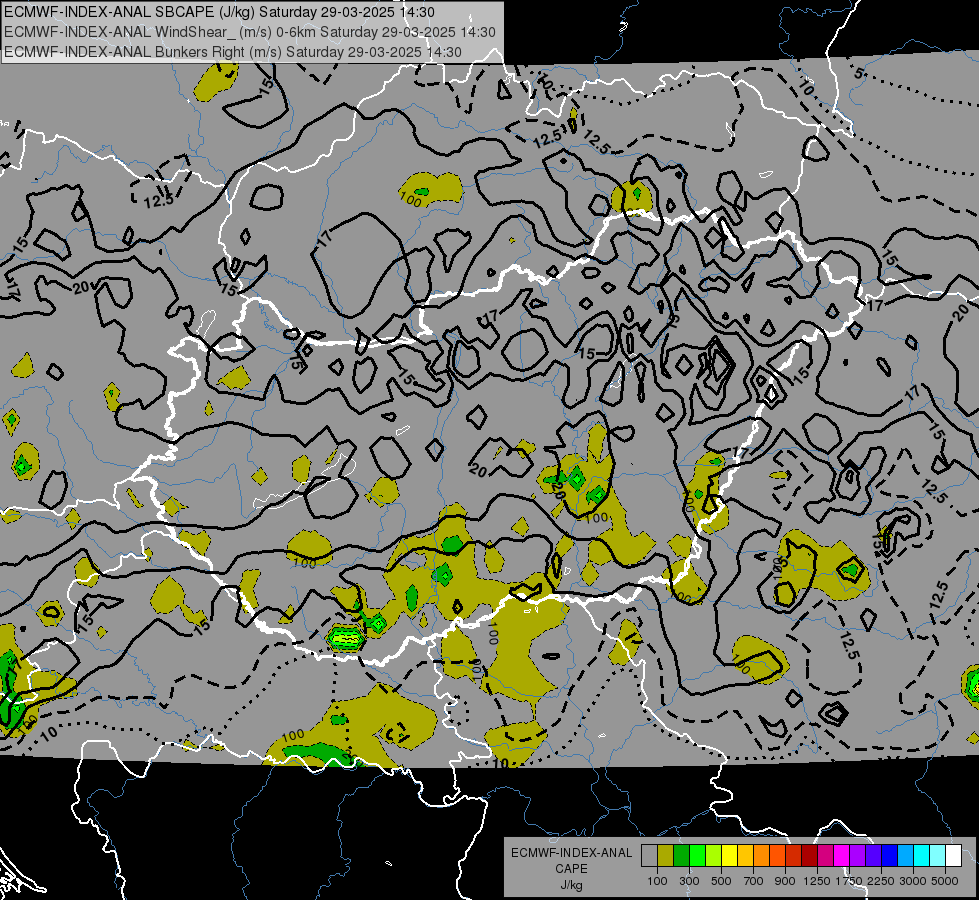The width and height of the screenshot is (979, 900).
Task: Click the dotted contour label 5 on the map
Action: click(x=860, y=74)
